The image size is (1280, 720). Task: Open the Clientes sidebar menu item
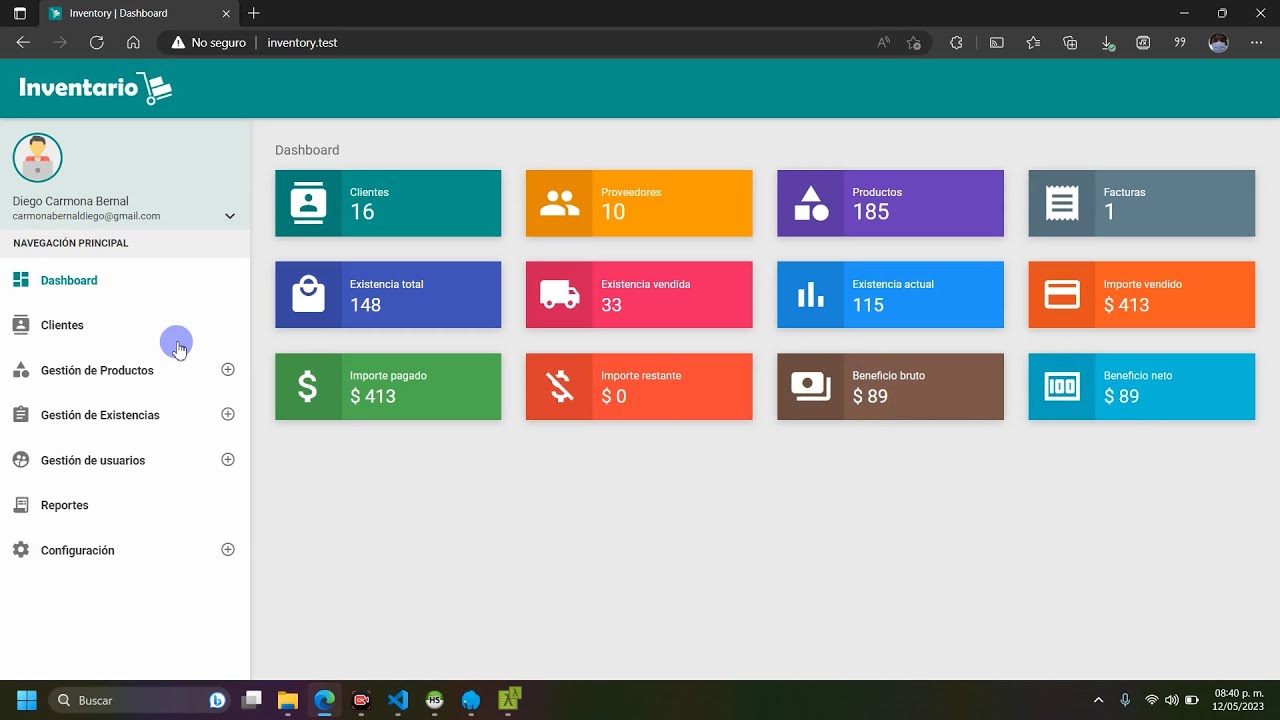click(62, 325)
